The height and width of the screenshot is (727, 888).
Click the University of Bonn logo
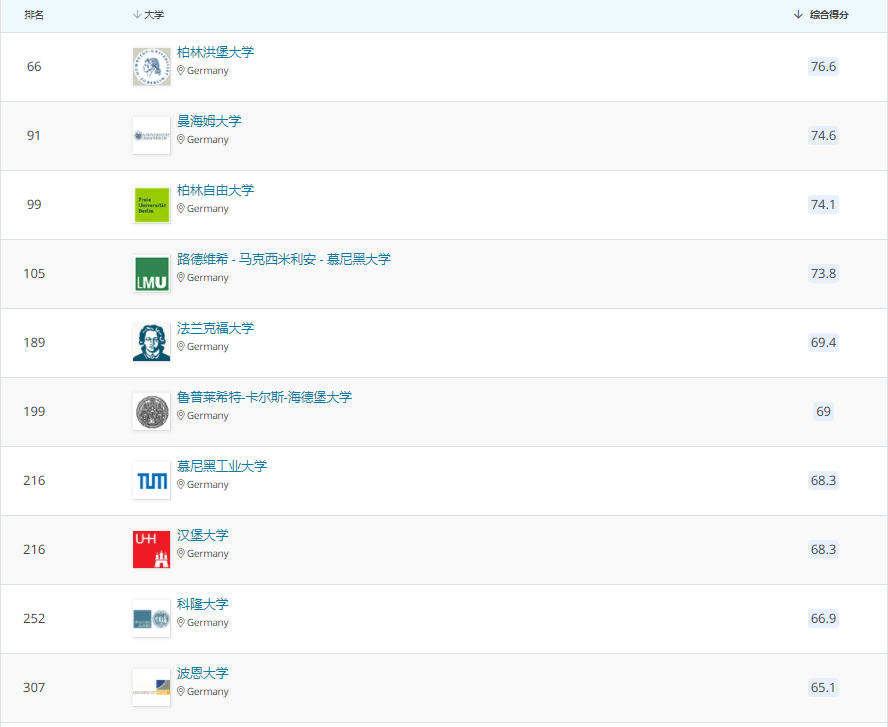pos(151,688)
